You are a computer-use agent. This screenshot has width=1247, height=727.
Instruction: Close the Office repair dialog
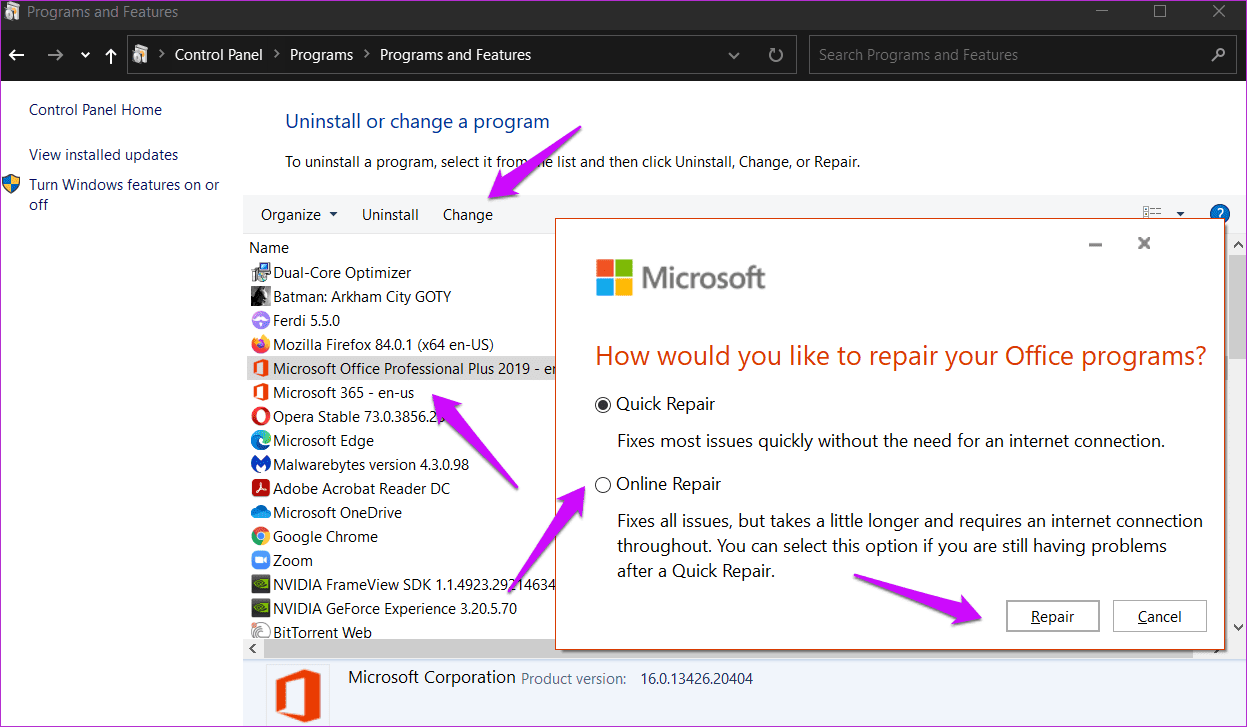tap(1144, 243)
